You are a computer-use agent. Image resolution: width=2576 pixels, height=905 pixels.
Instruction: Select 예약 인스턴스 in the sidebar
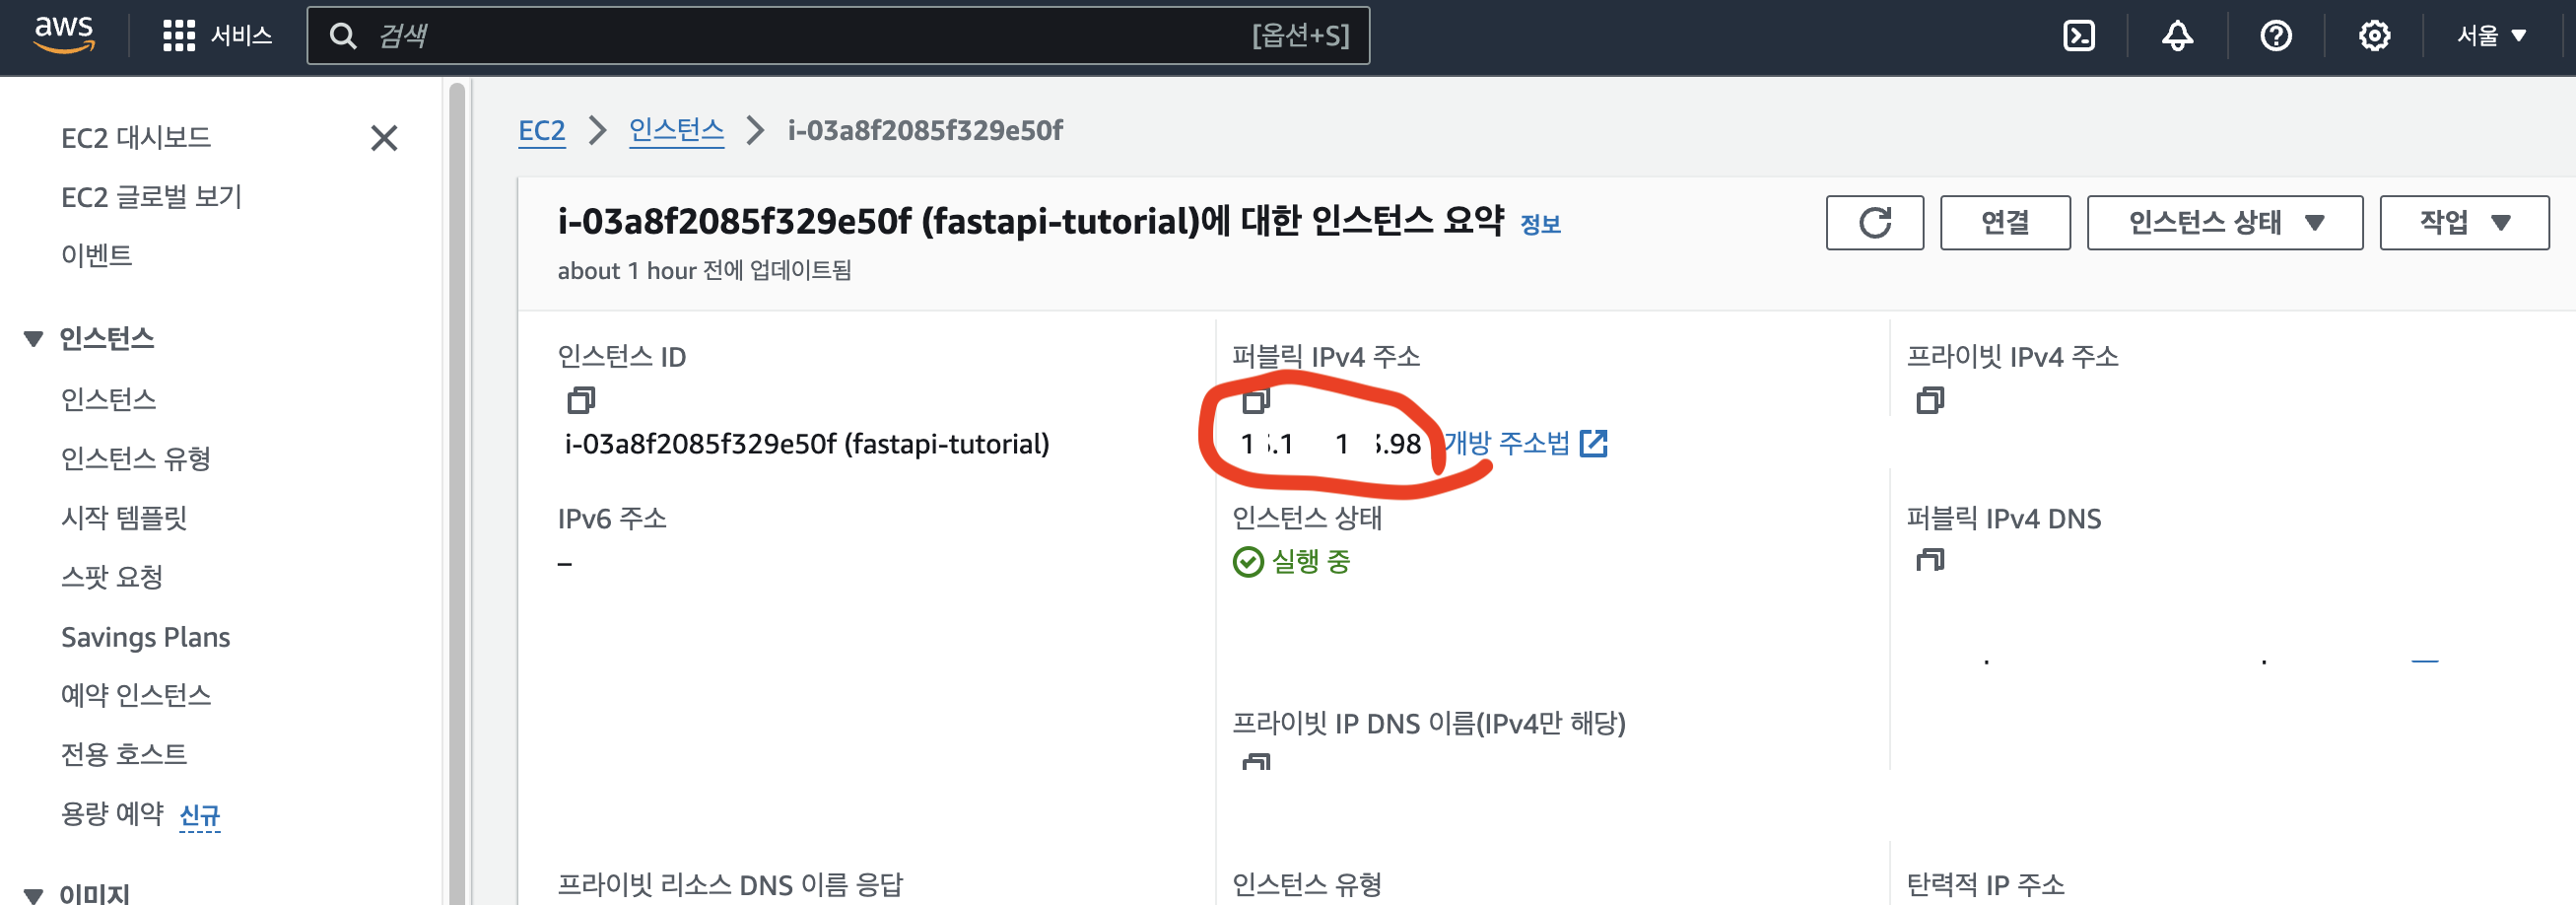point(136,695)
